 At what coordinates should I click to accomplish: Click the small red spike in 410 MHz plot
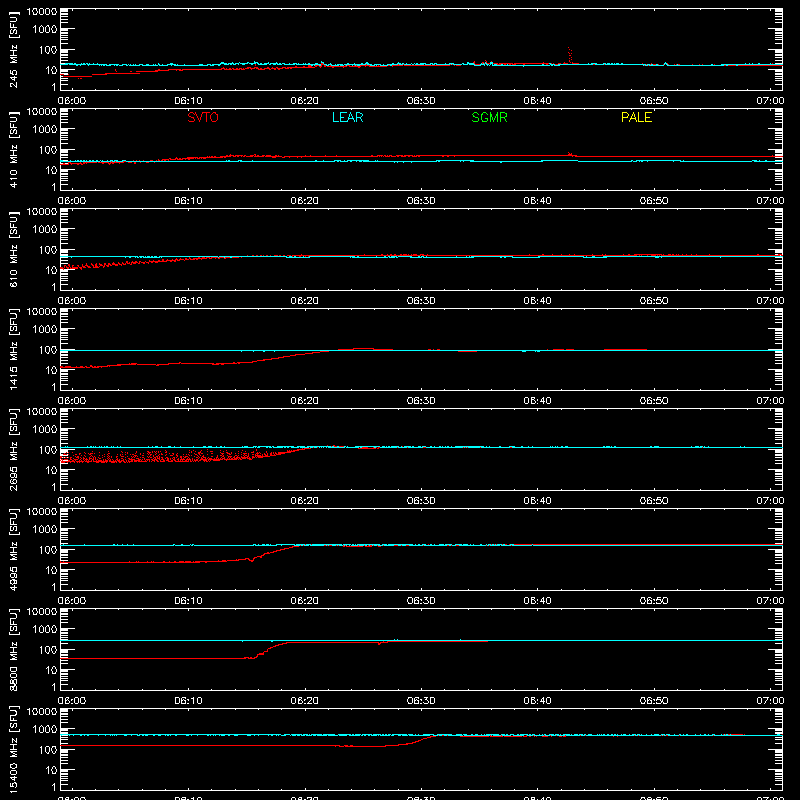click(570, 154)
